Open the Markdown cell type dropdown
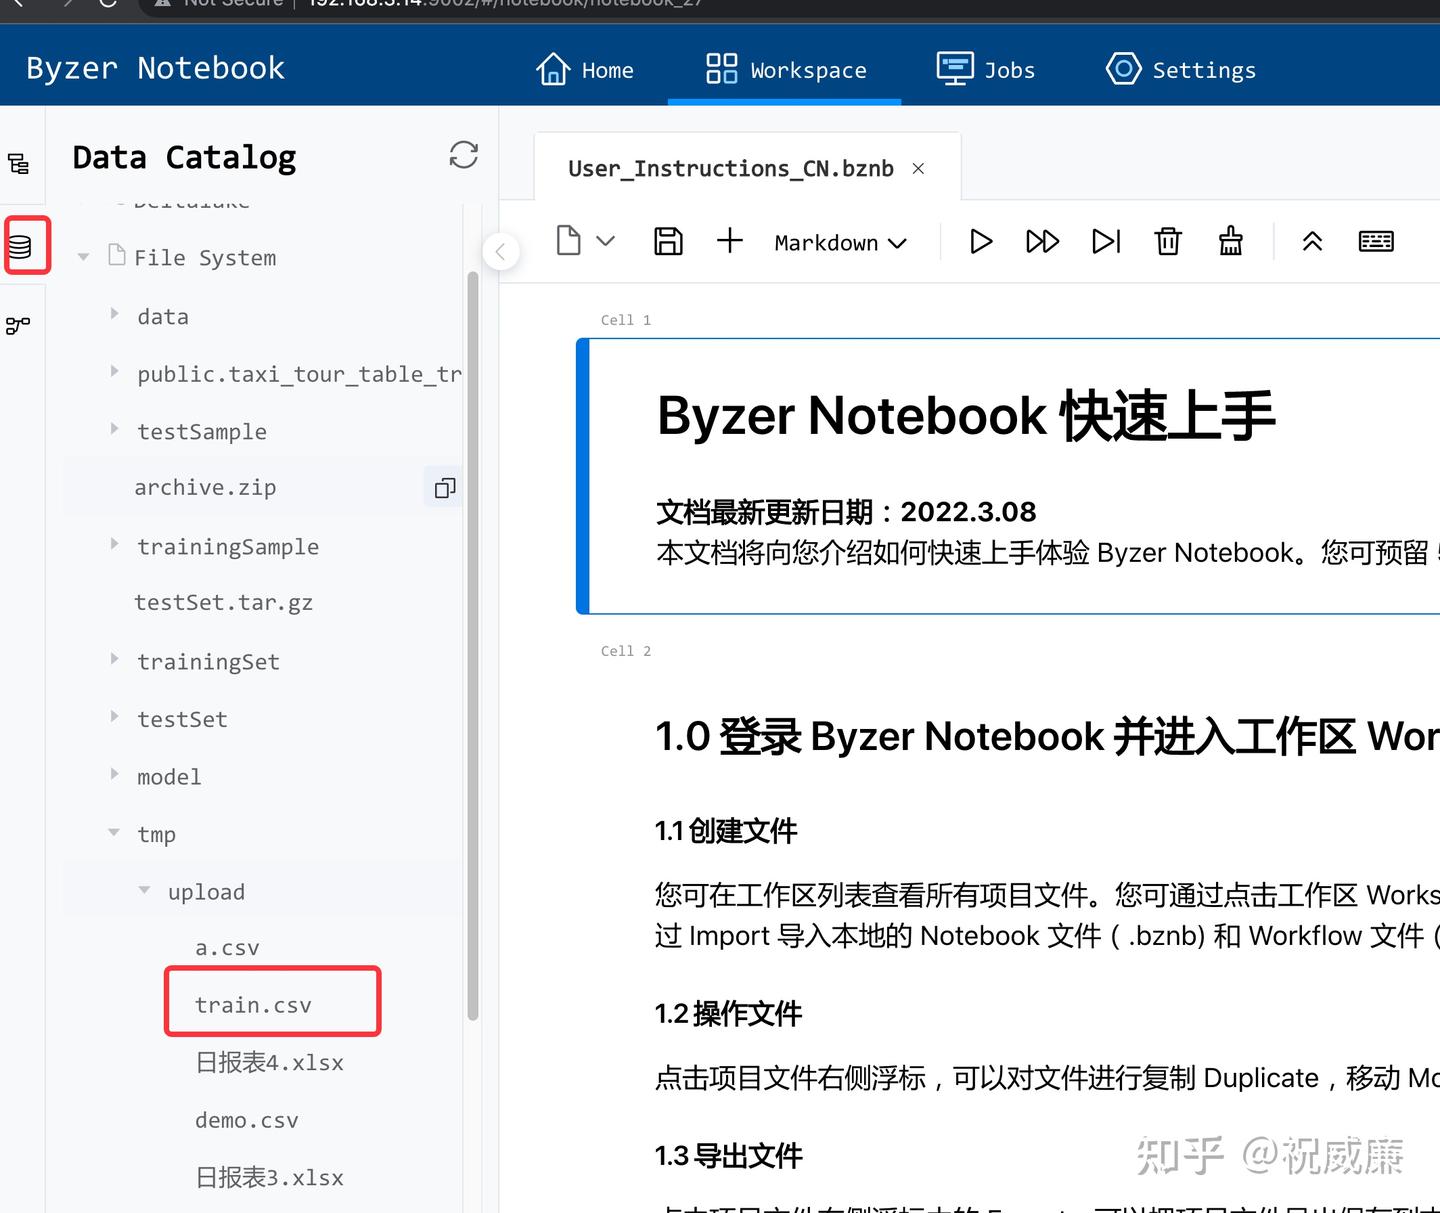1440x1213 pixels. pos(840,243)
